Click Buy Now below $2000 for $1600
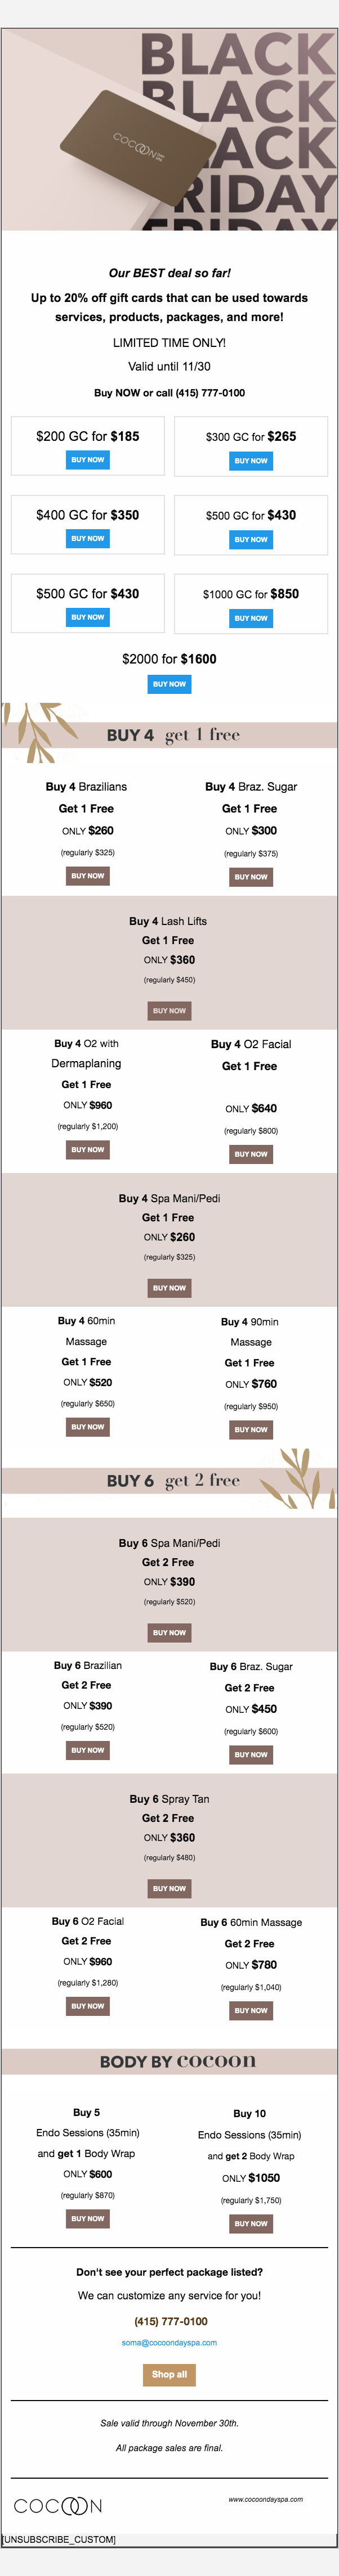This screenshot has width=339, height=2576. click(x=169, y=684)
